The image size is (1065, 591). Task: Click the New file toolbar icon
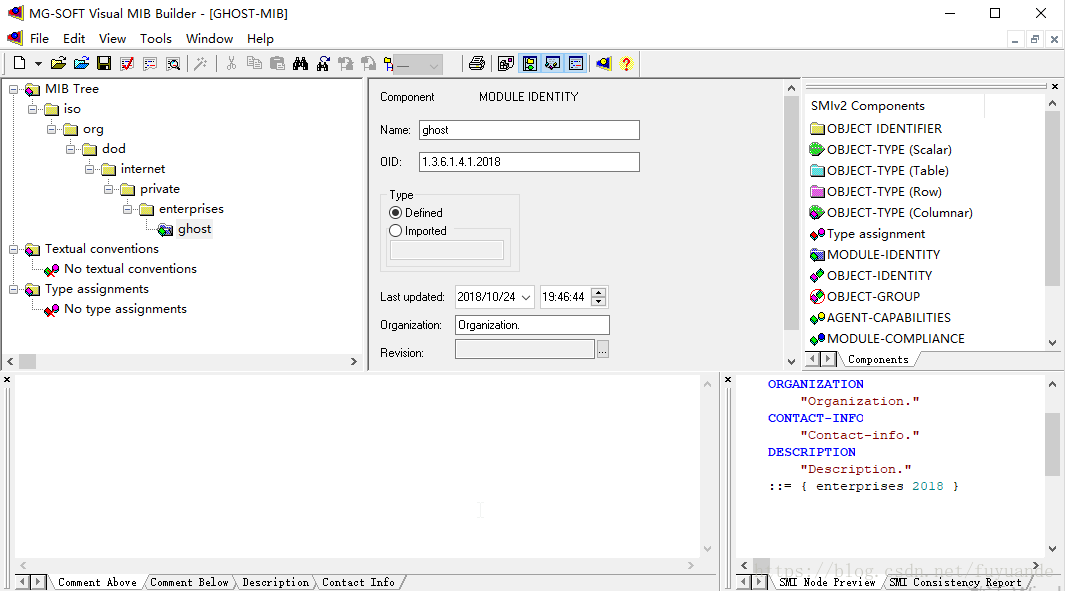[19, 63]
